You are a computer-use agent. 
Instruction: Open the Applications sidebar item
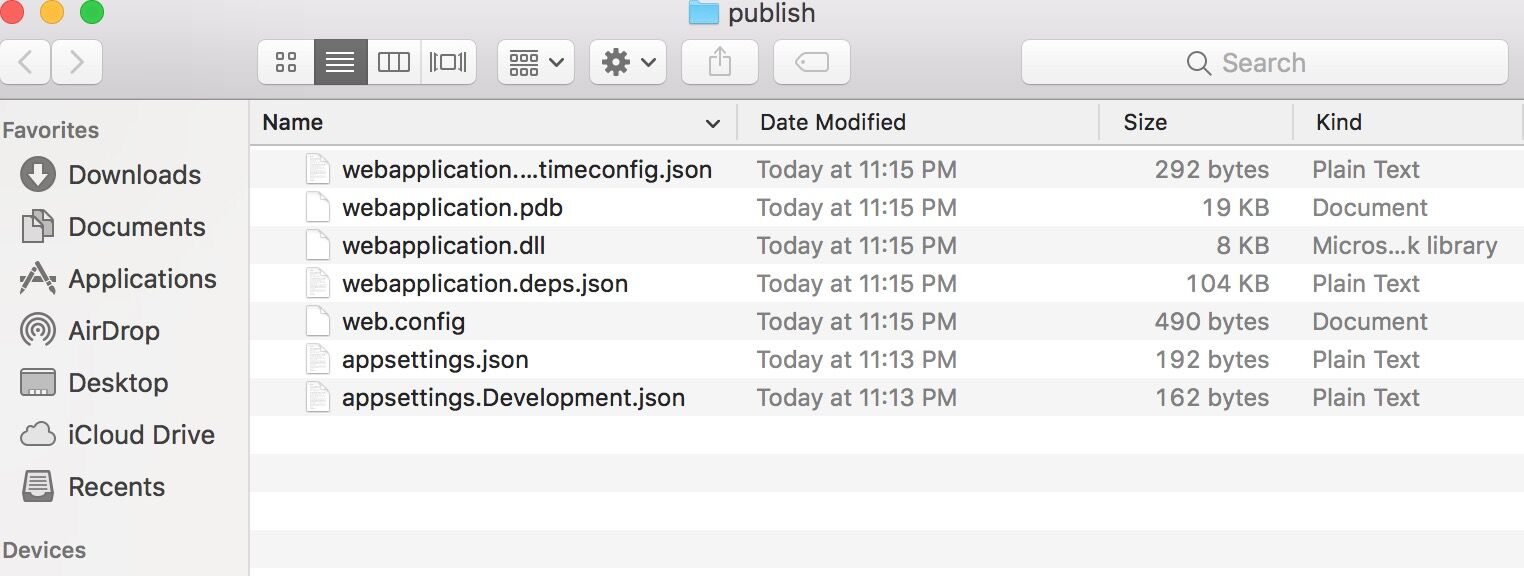(141, 279)
